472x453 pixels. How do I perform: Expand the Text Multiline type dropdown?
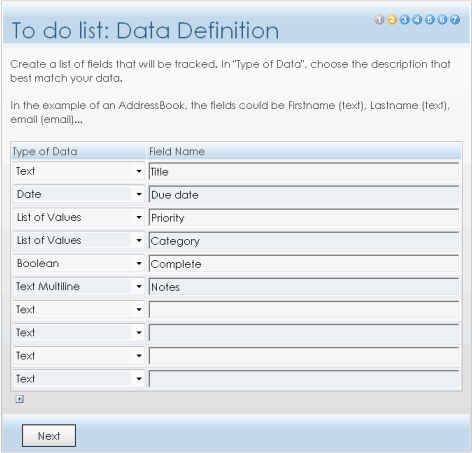click(79, 287)
